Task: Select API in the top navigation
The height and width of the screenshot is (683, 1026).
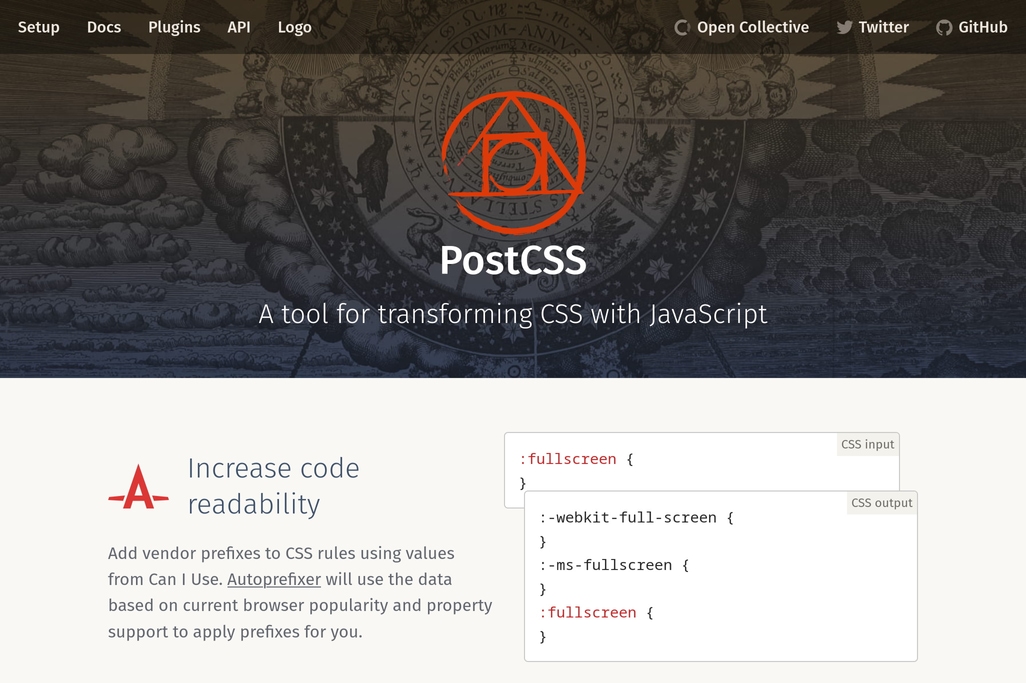Action: (239, 27)
